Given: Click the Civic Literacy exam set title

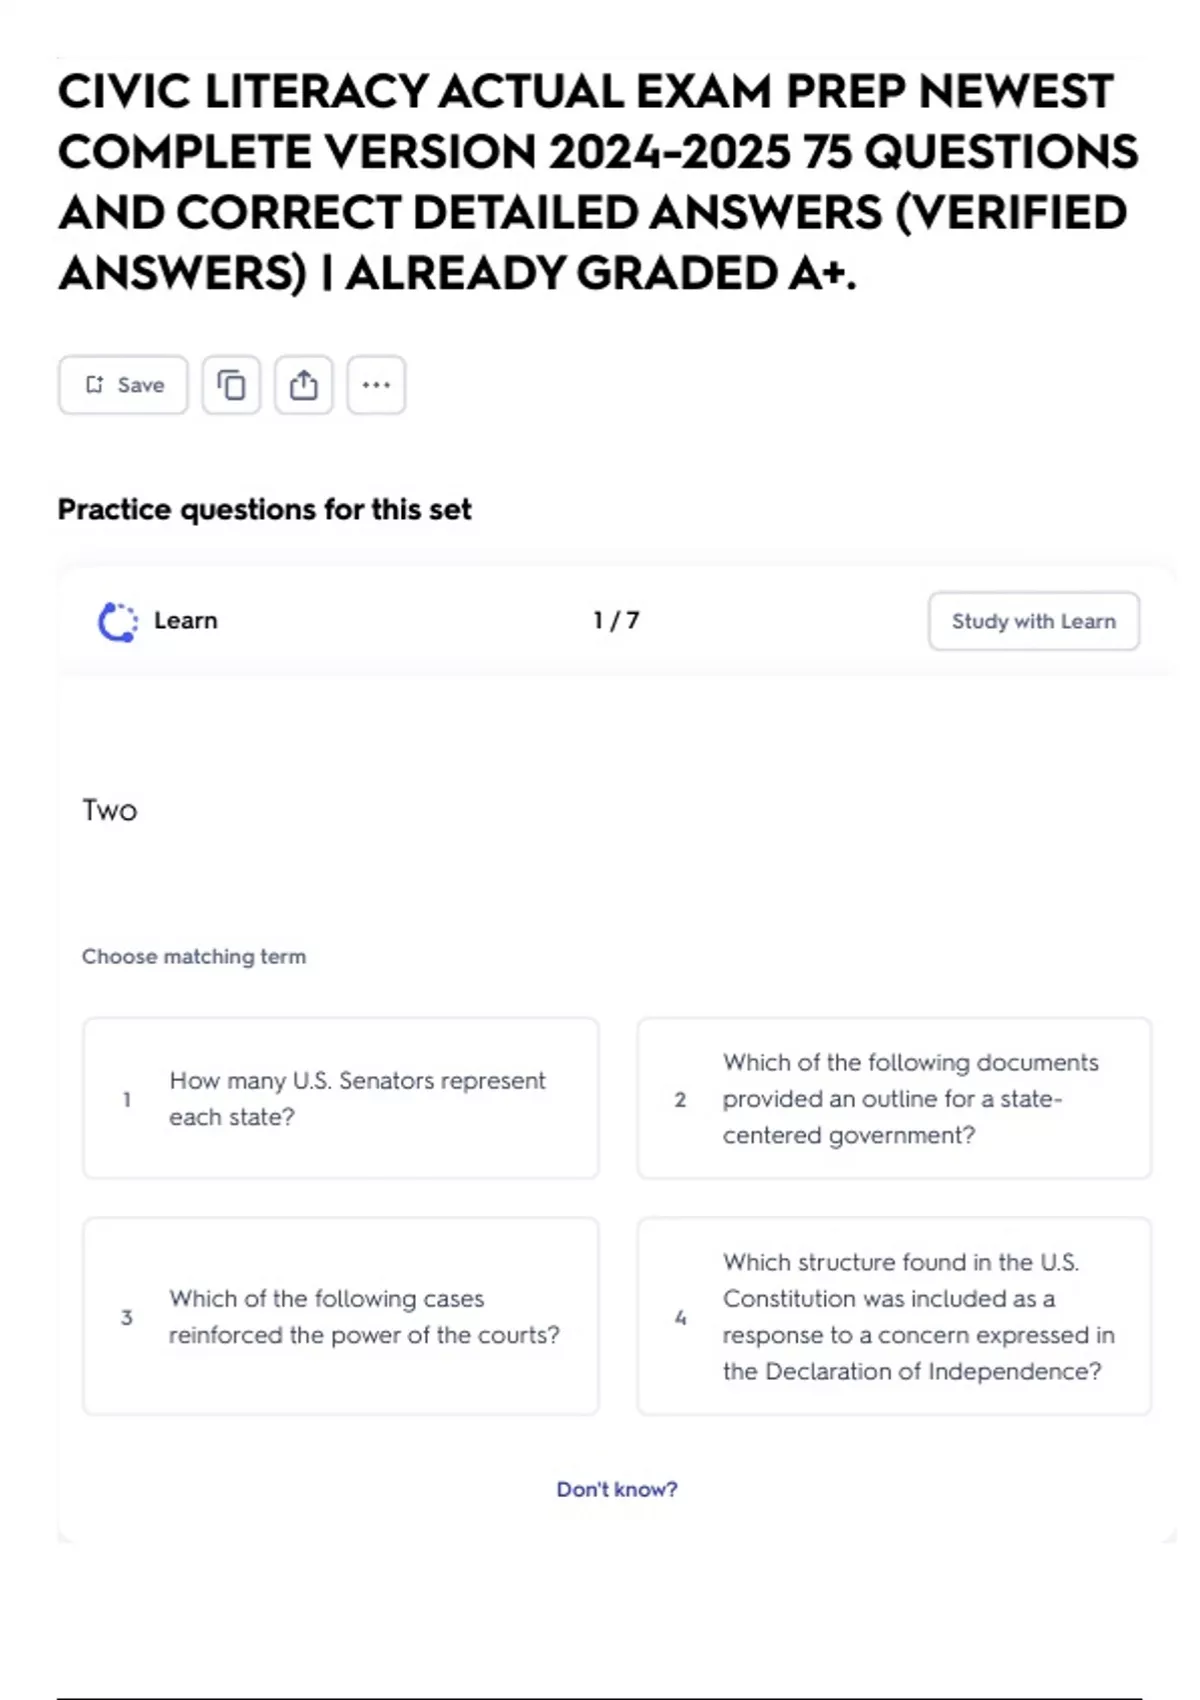Looking at the screenshot, I should point(598,182).
